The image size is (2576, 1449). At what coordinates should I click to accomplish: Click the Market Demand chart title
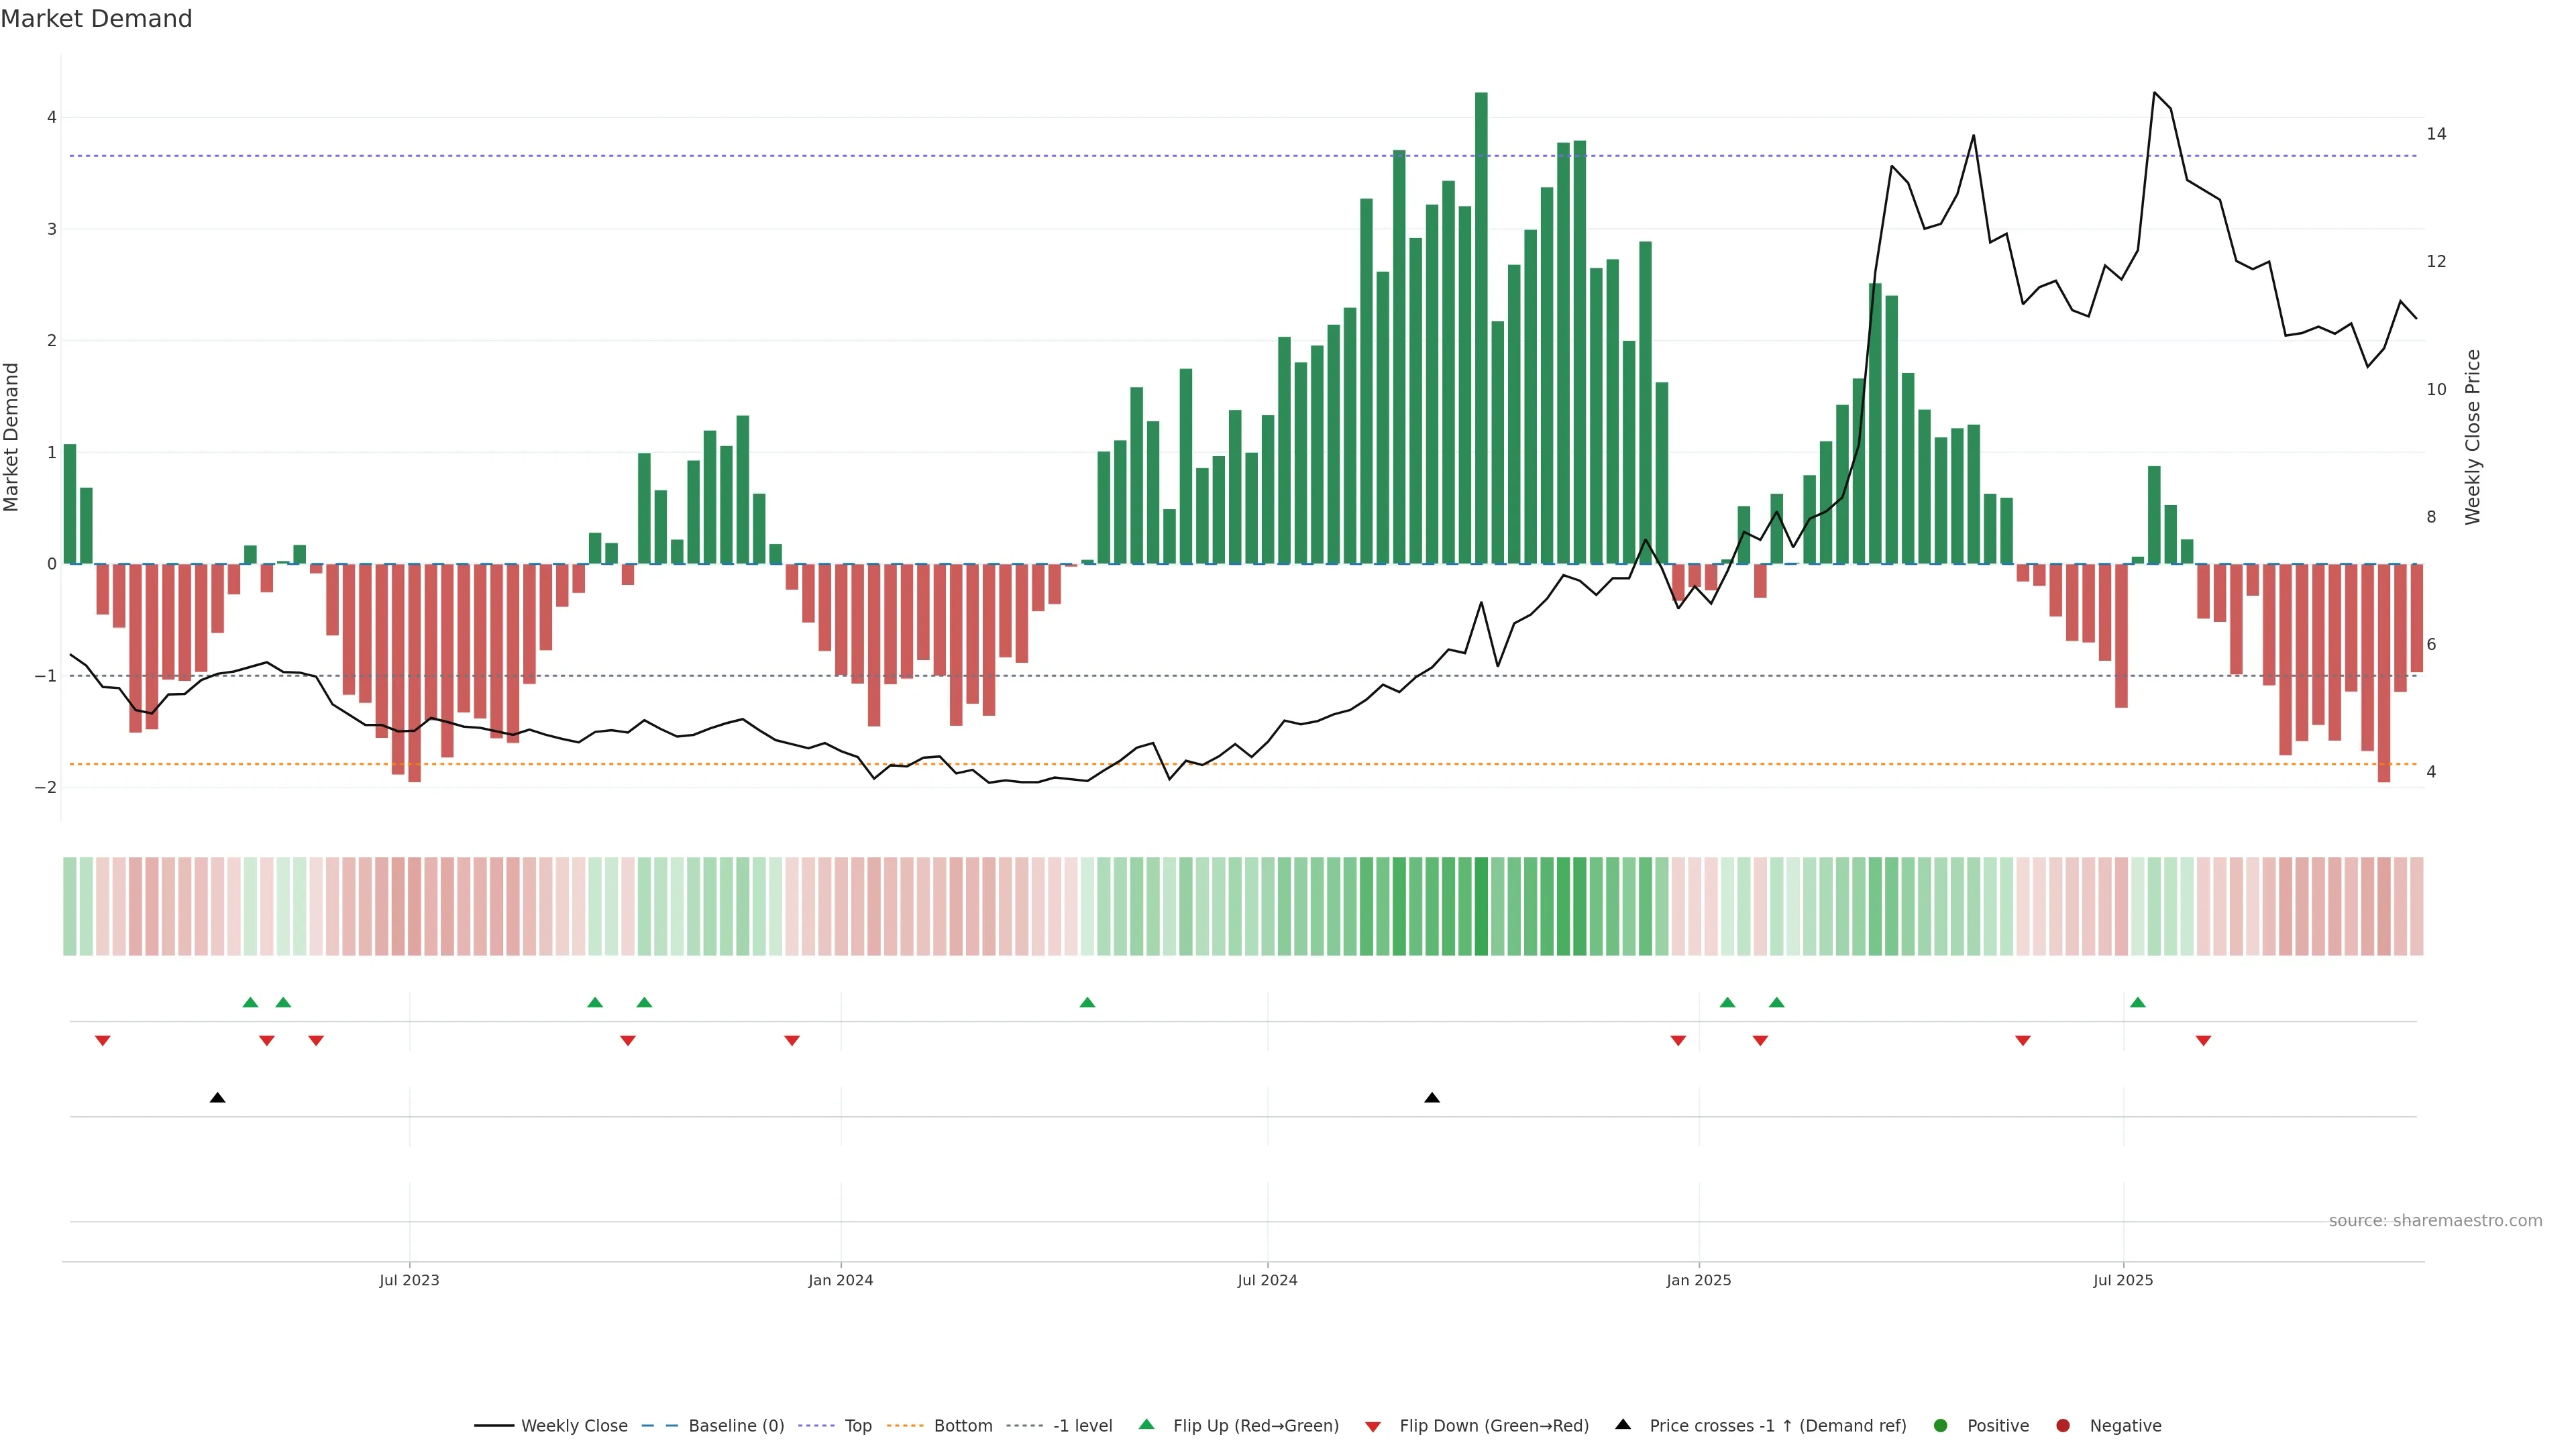point(96,19)
